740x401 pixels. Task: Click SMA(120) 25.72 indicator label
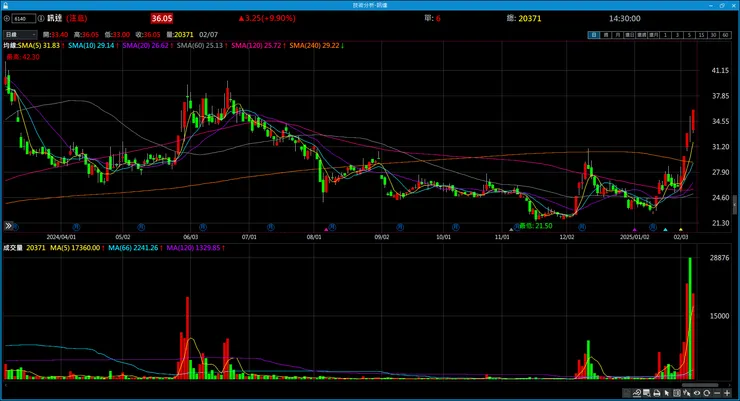pyautogui.click(x=256, y=45)
